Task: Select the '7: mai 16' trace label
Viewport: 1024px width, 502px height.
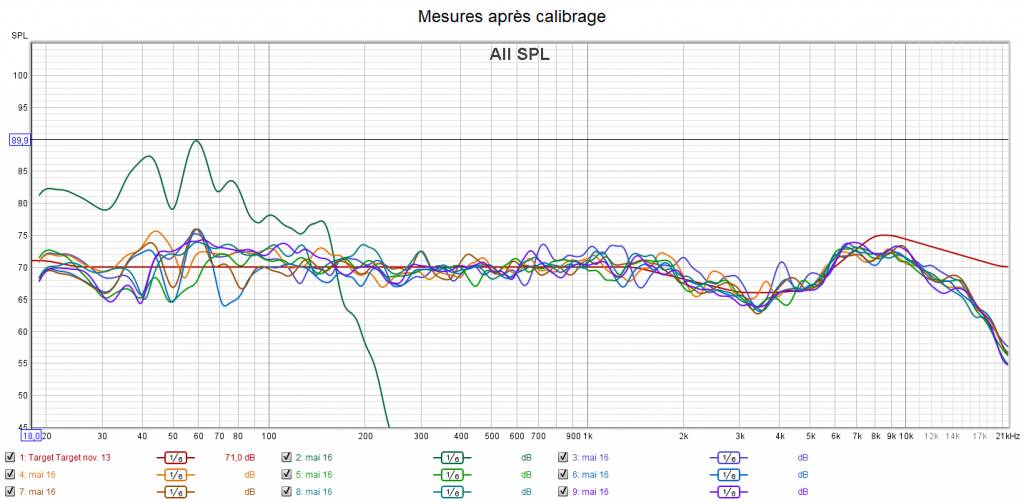Action: tap(37, 492)
